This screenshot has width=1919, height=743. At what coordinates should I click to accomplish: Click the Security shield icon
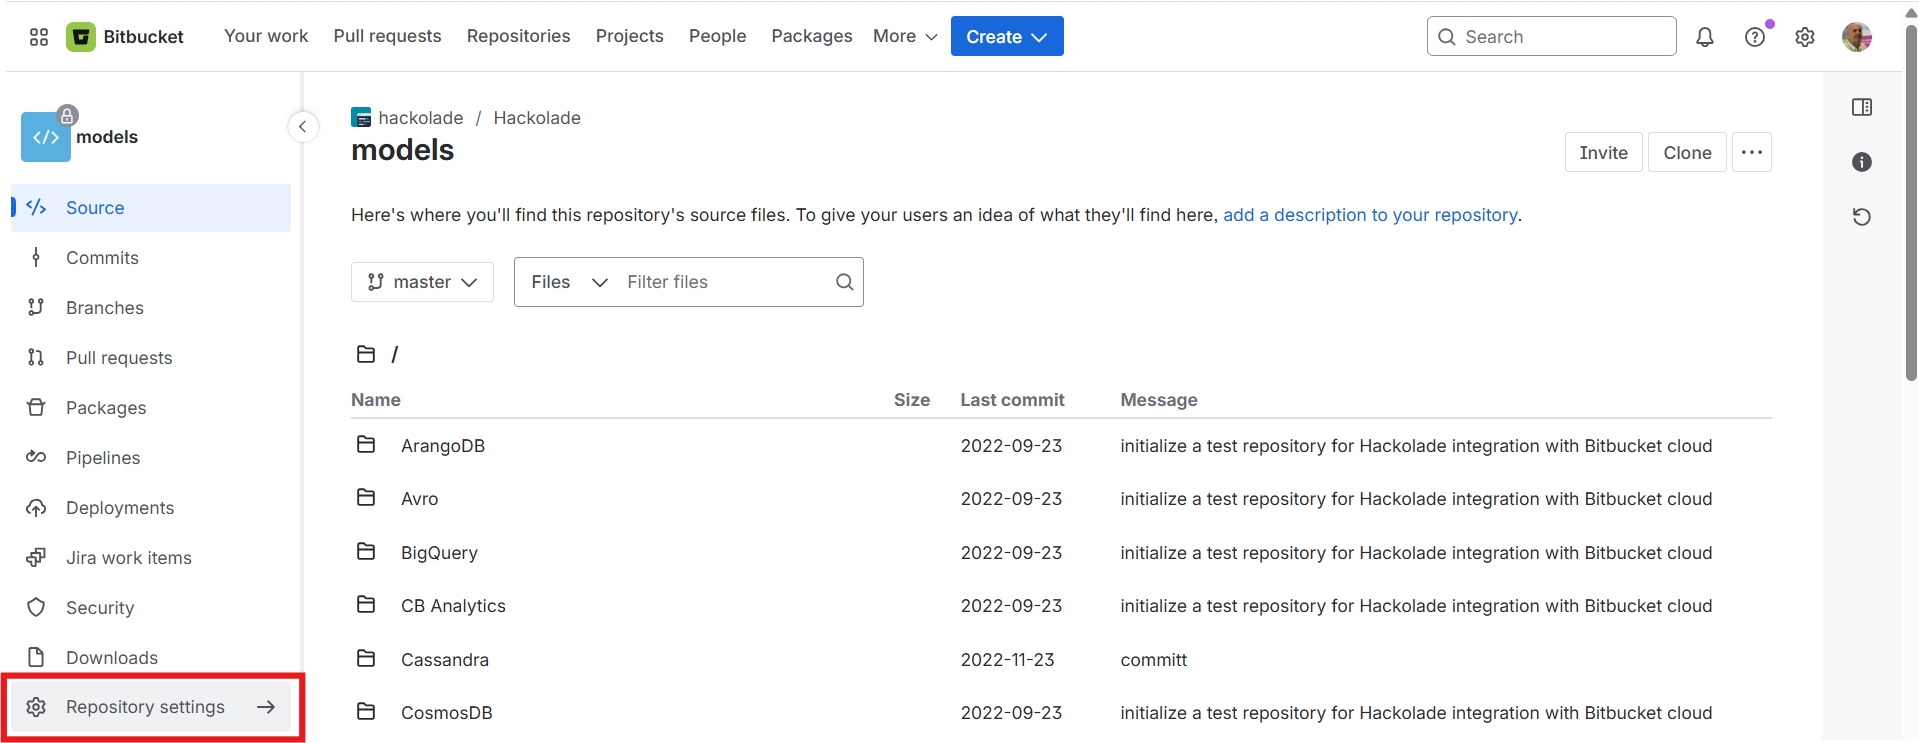click(36, 608)
